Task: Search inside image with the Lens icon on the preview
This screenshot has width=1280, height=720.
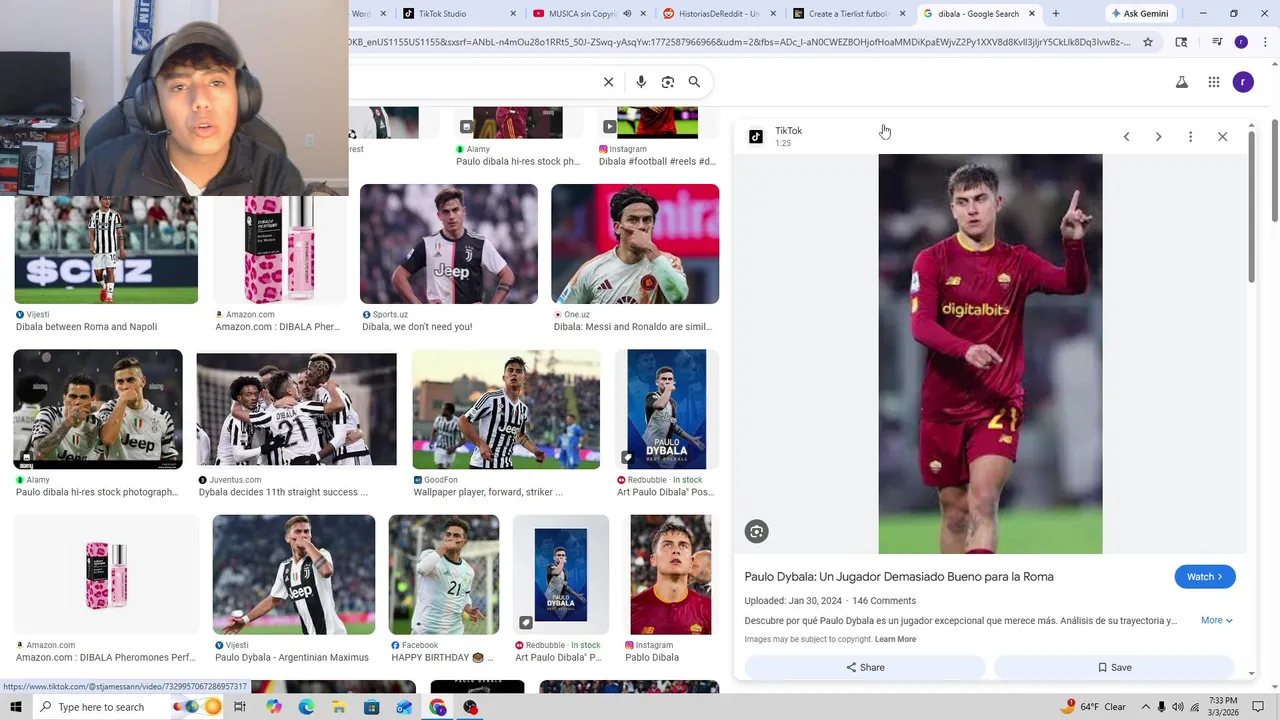Action: pyautogui.click(x=757, y=532)
